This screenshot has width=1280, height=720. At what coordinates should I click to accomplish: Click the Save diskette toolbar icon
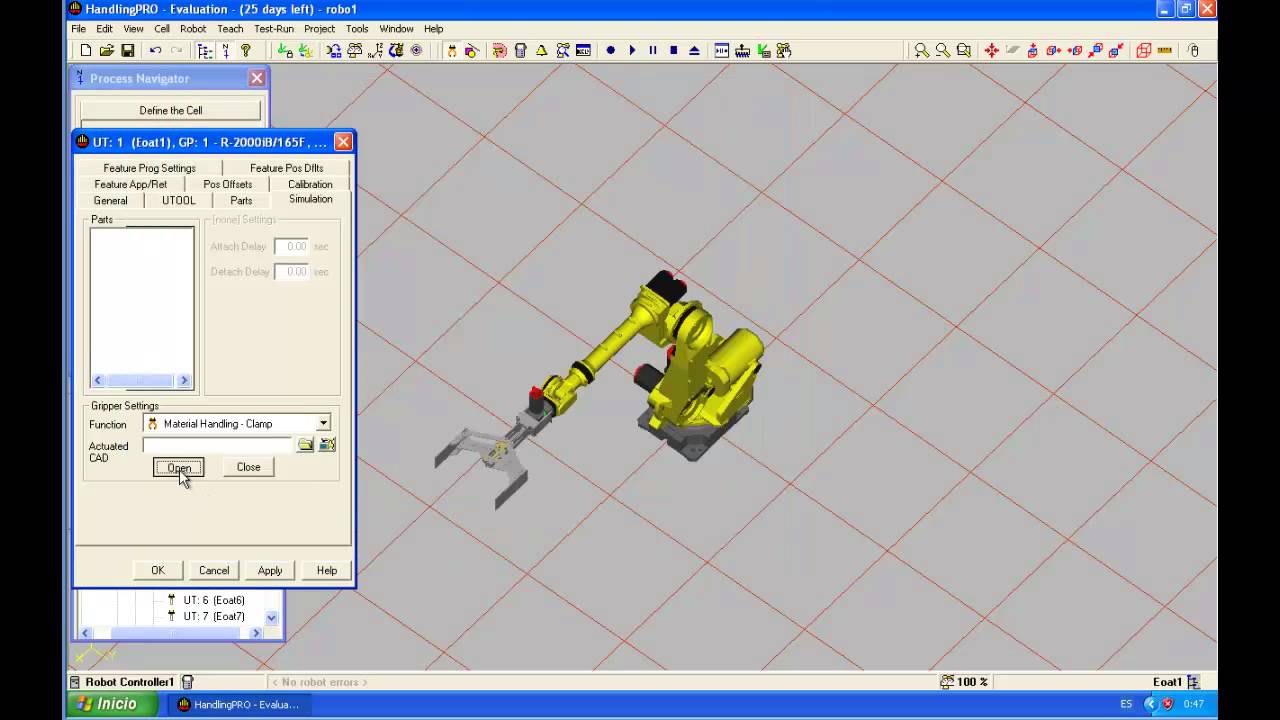[128, 50]
